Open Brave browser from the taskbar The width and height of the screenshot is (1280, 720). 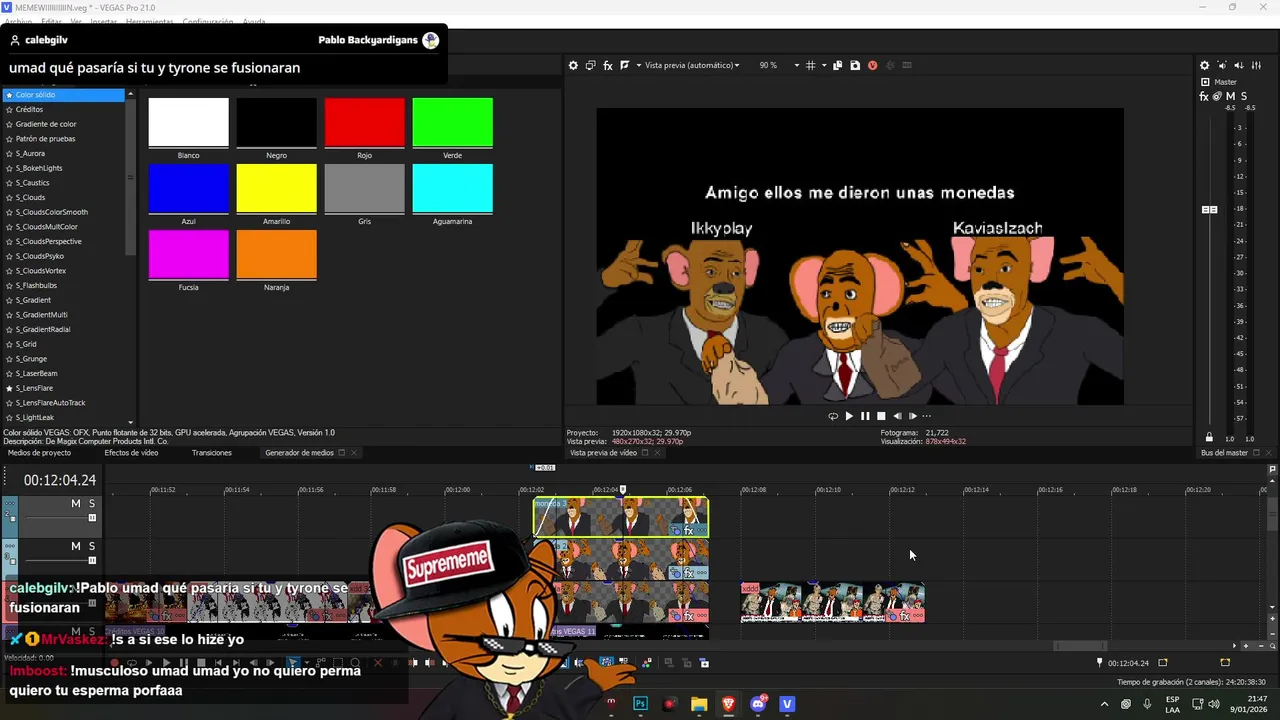tap(728, 704)
